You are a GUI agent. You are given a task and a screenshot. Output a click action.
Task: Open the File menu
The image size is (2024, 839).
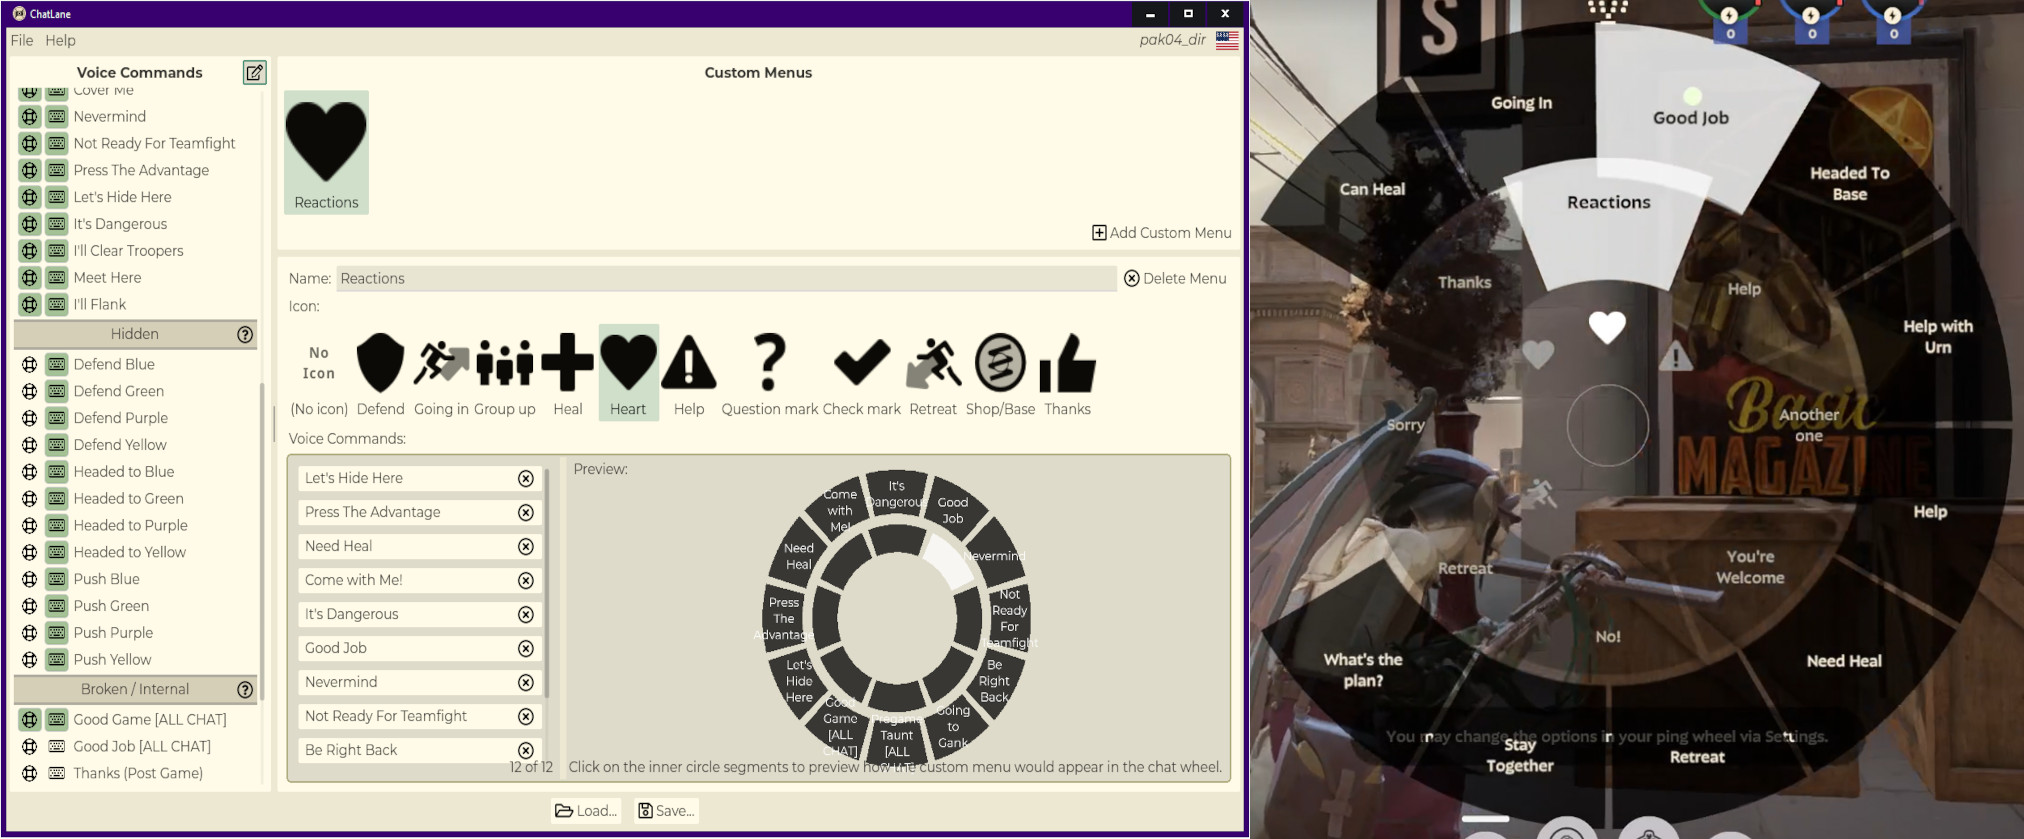22,40
